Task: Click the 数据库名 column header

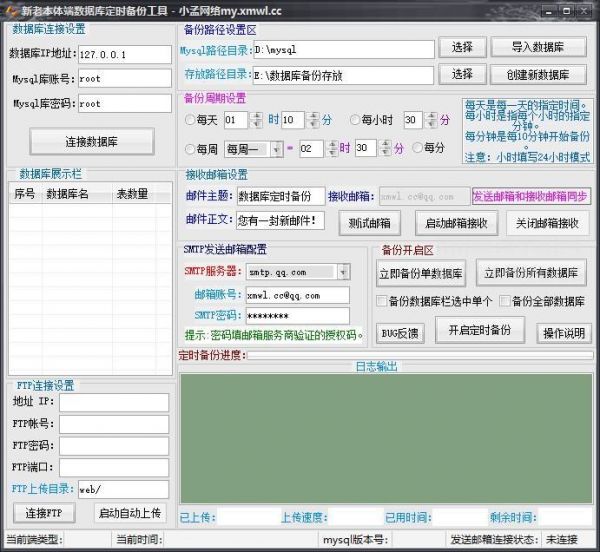Action: click(x=77, y=194)
